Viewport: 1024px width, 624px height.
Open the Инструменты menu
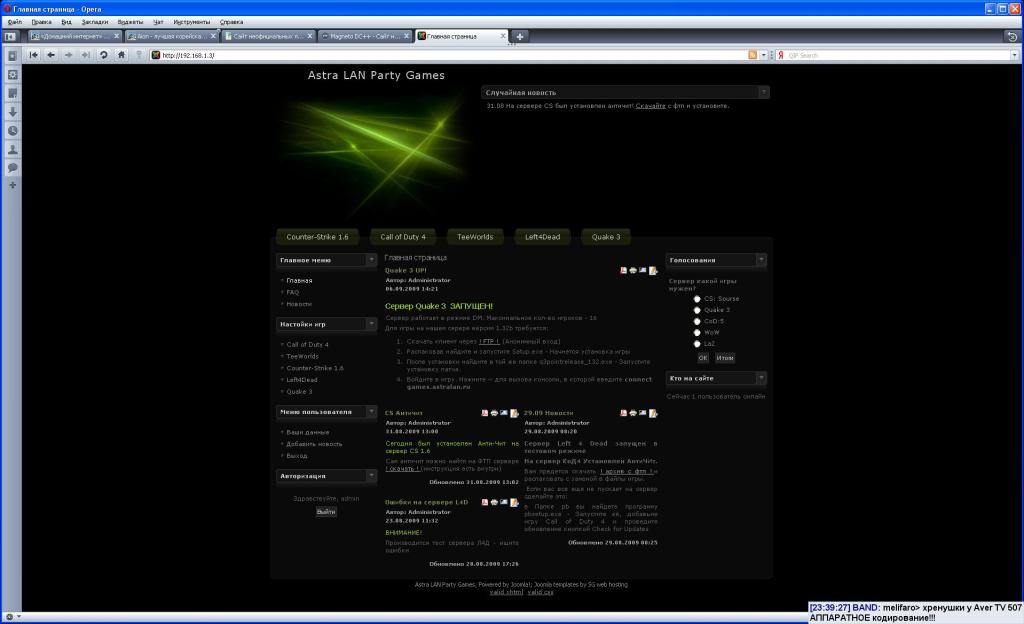[191, 22]
